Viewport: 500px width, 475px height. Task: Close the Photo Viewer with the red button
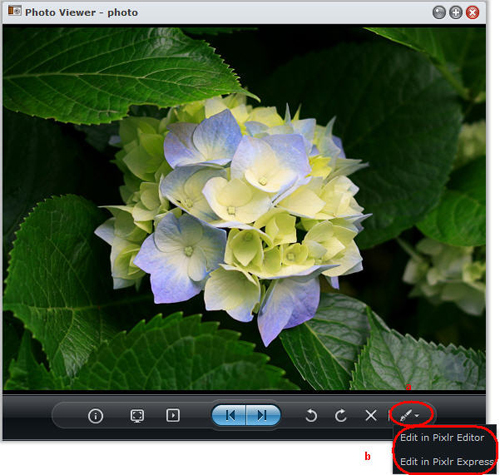[x=472, y=13]
